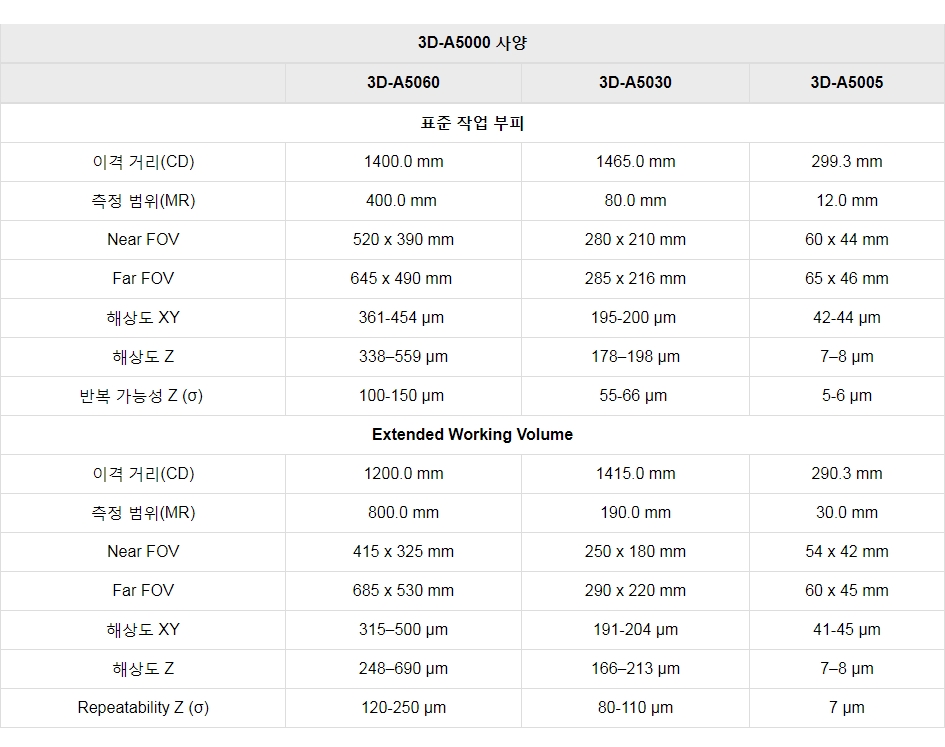Click the 190.0 mm cell

click(x=635, y=513)
